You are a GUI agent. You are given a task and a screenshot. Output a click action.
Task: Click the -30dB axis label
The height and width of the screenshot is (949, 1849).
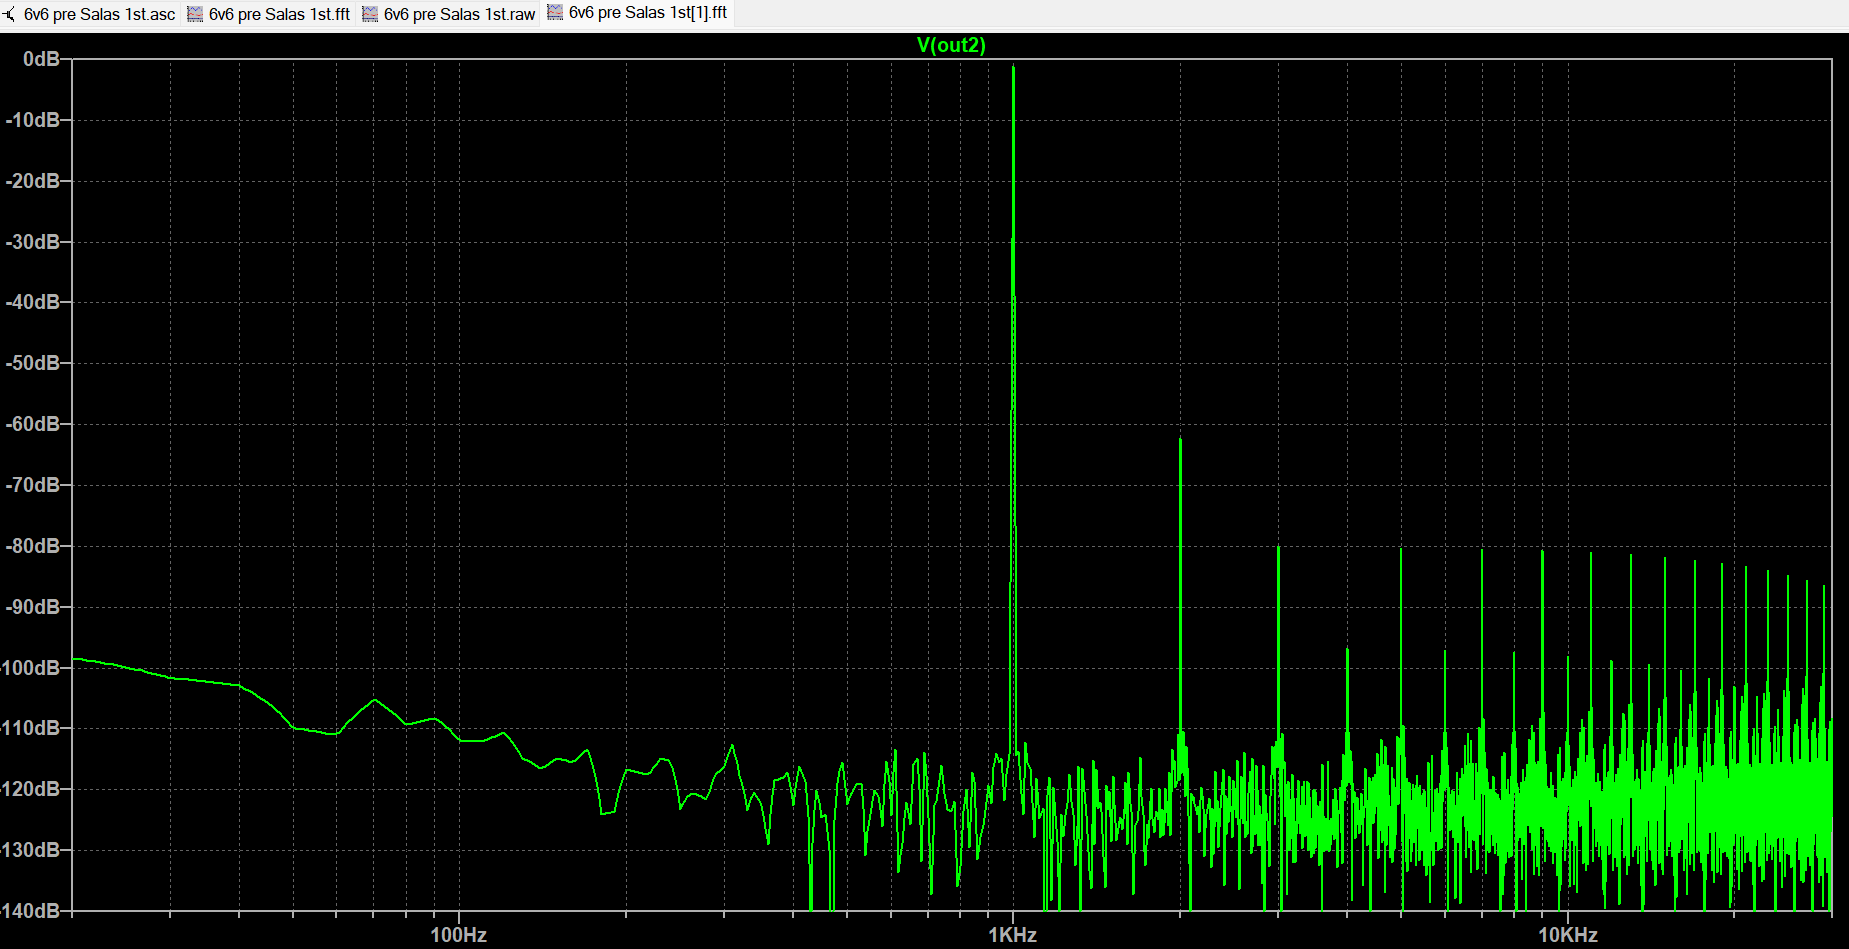click(33, 242)
